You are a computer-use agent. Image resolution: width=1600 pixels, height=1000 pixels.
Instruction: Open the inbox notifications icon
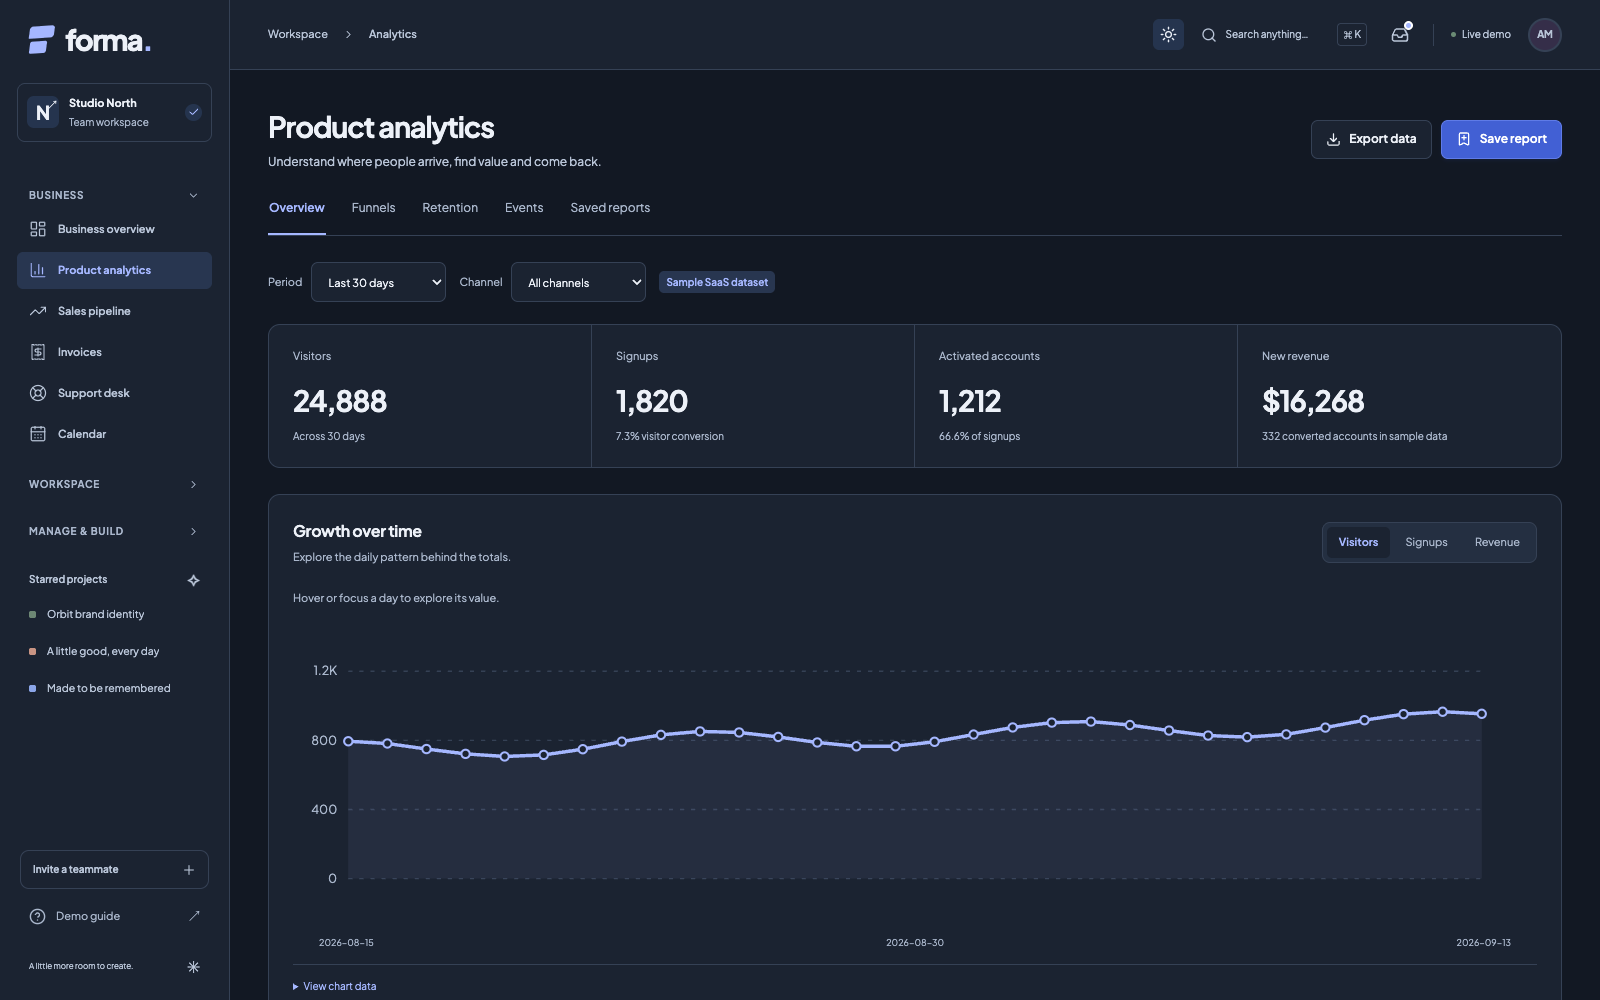tap(1400, 35)
